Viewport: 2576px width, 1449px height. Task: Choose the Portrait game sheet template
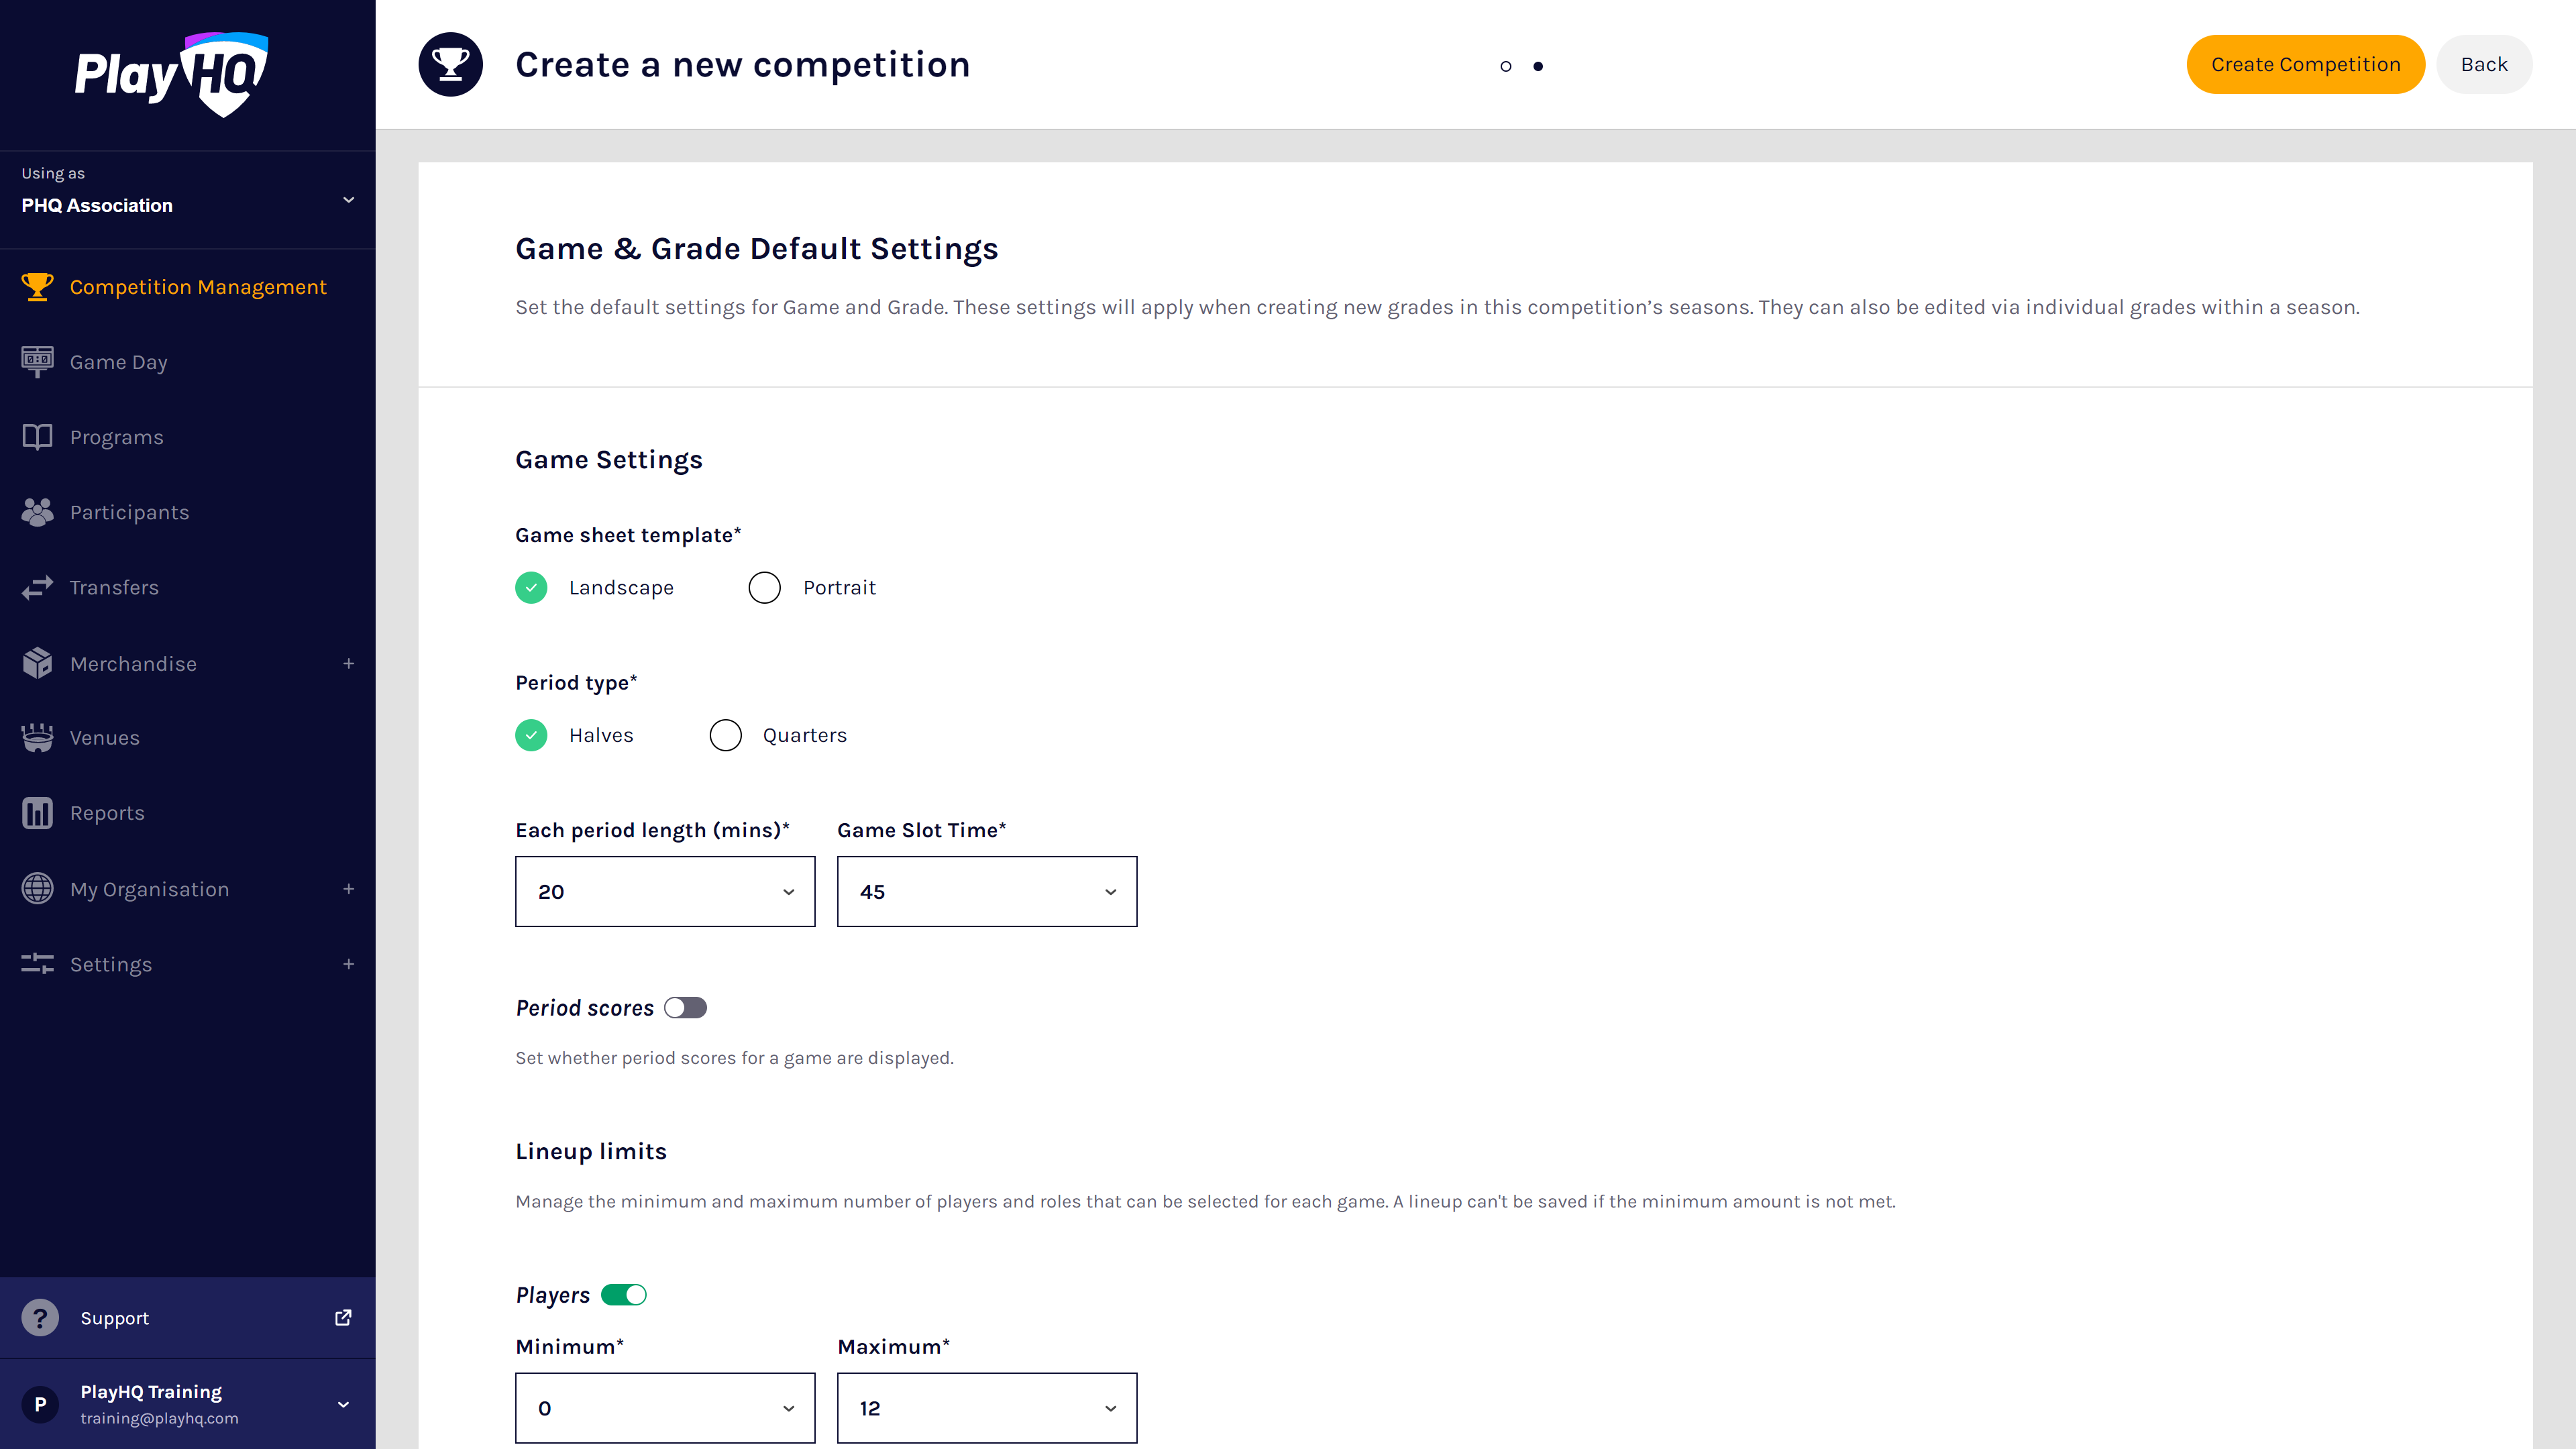coord(764,587)
